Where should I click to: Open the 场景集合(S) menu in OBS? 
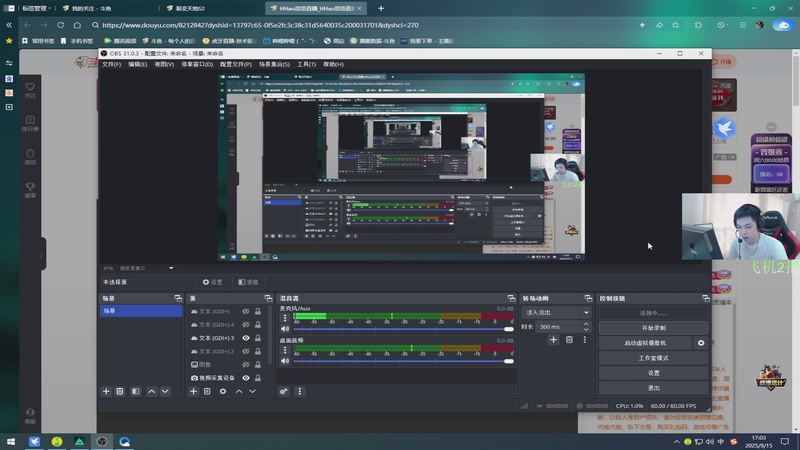tap(274, 64)
